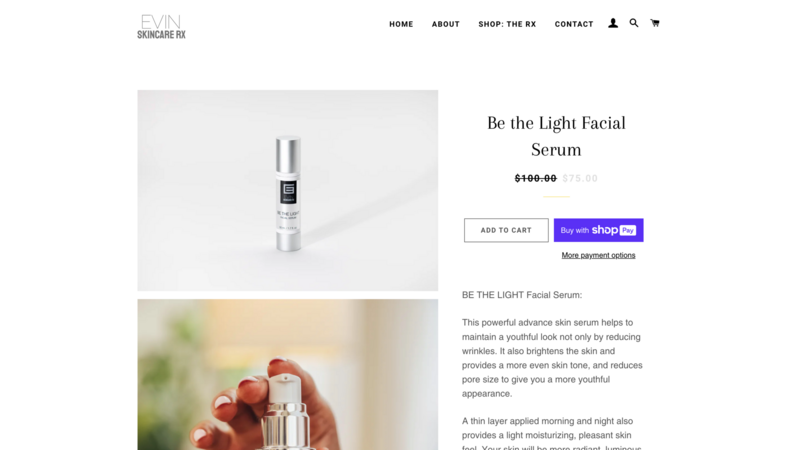
Task: Click the $100.00 crossed-out price
Action: tap(535, 178)
